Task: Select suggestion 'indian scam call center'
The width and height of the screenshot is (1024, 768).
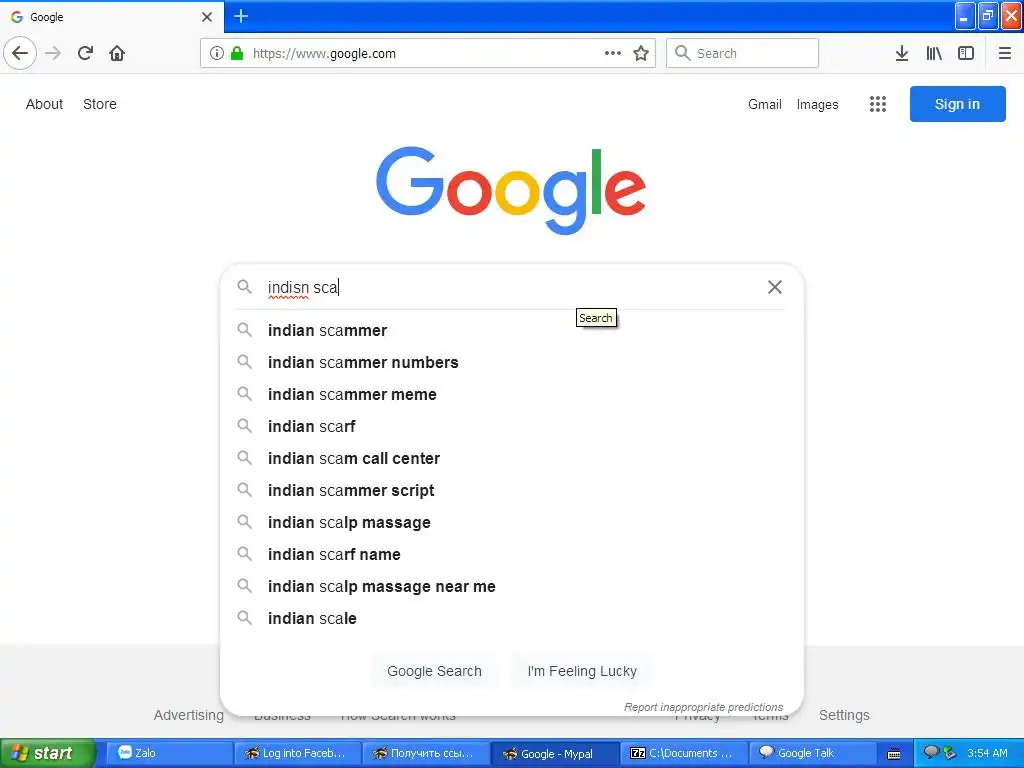Action: click(512, 458)
